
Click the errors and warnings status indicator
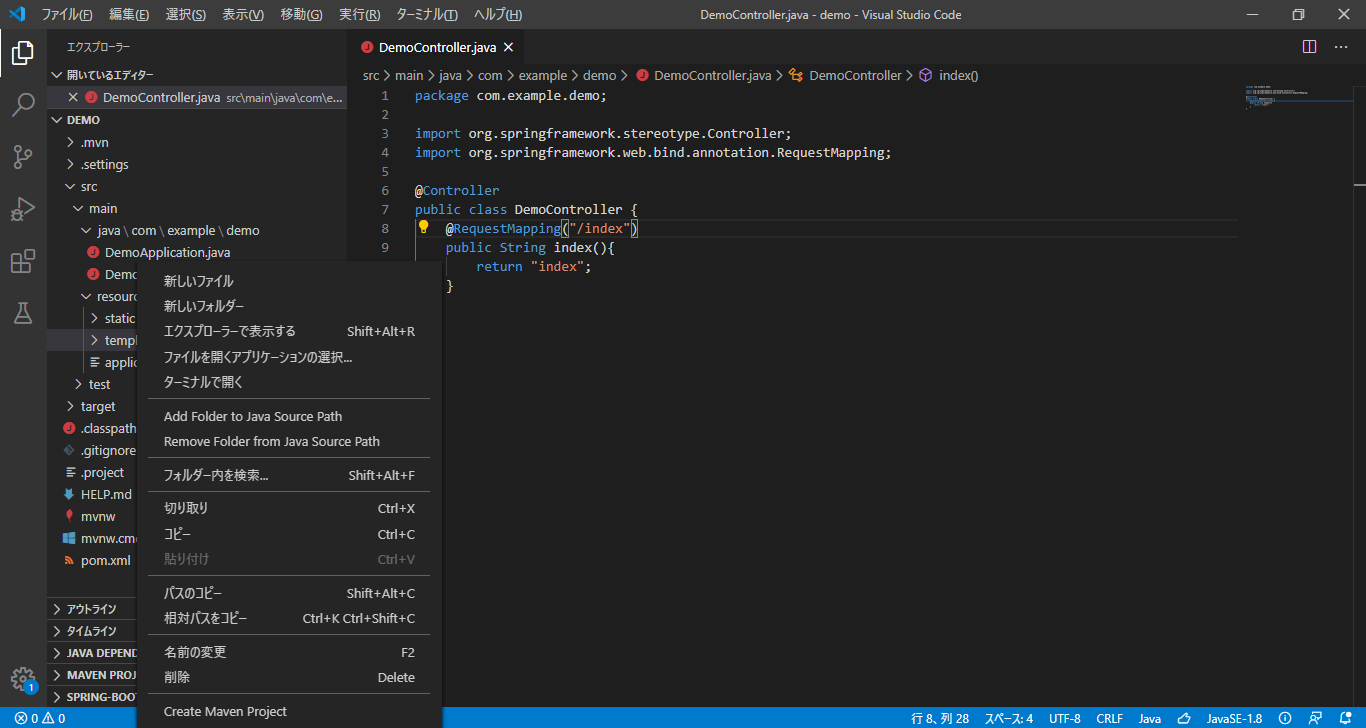pos(40,718)
